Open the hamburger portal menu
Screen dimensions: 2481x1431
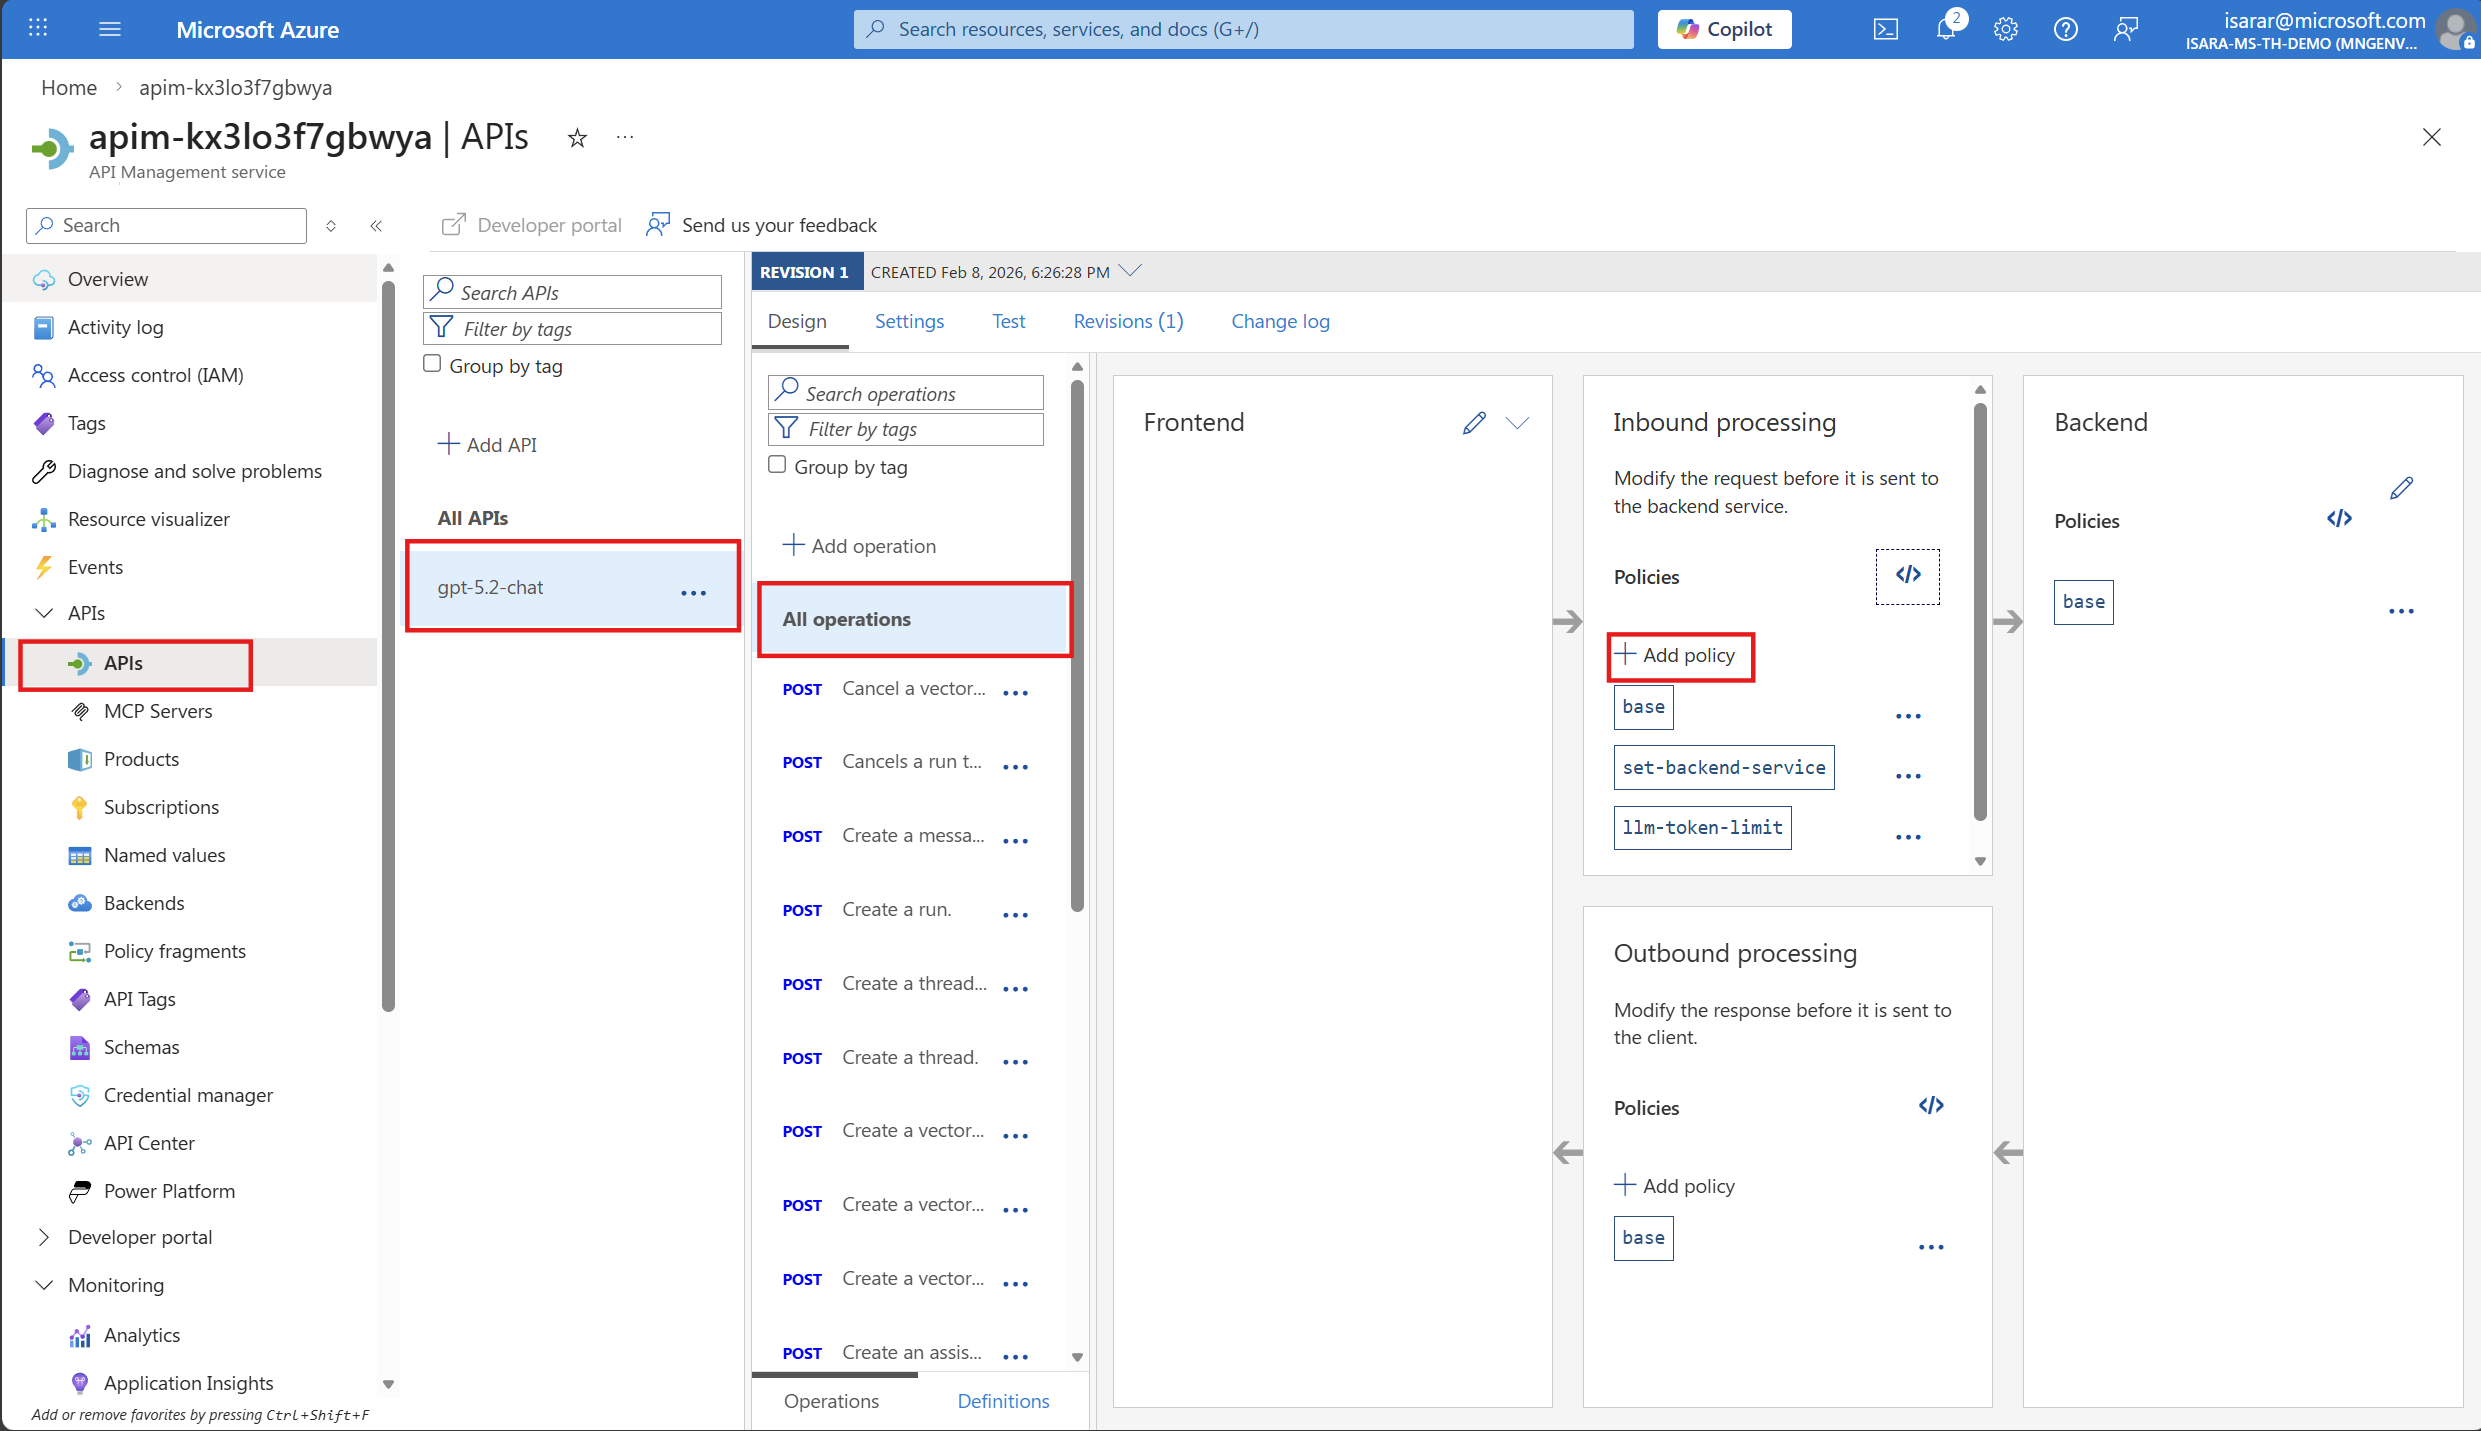[110, 29]
